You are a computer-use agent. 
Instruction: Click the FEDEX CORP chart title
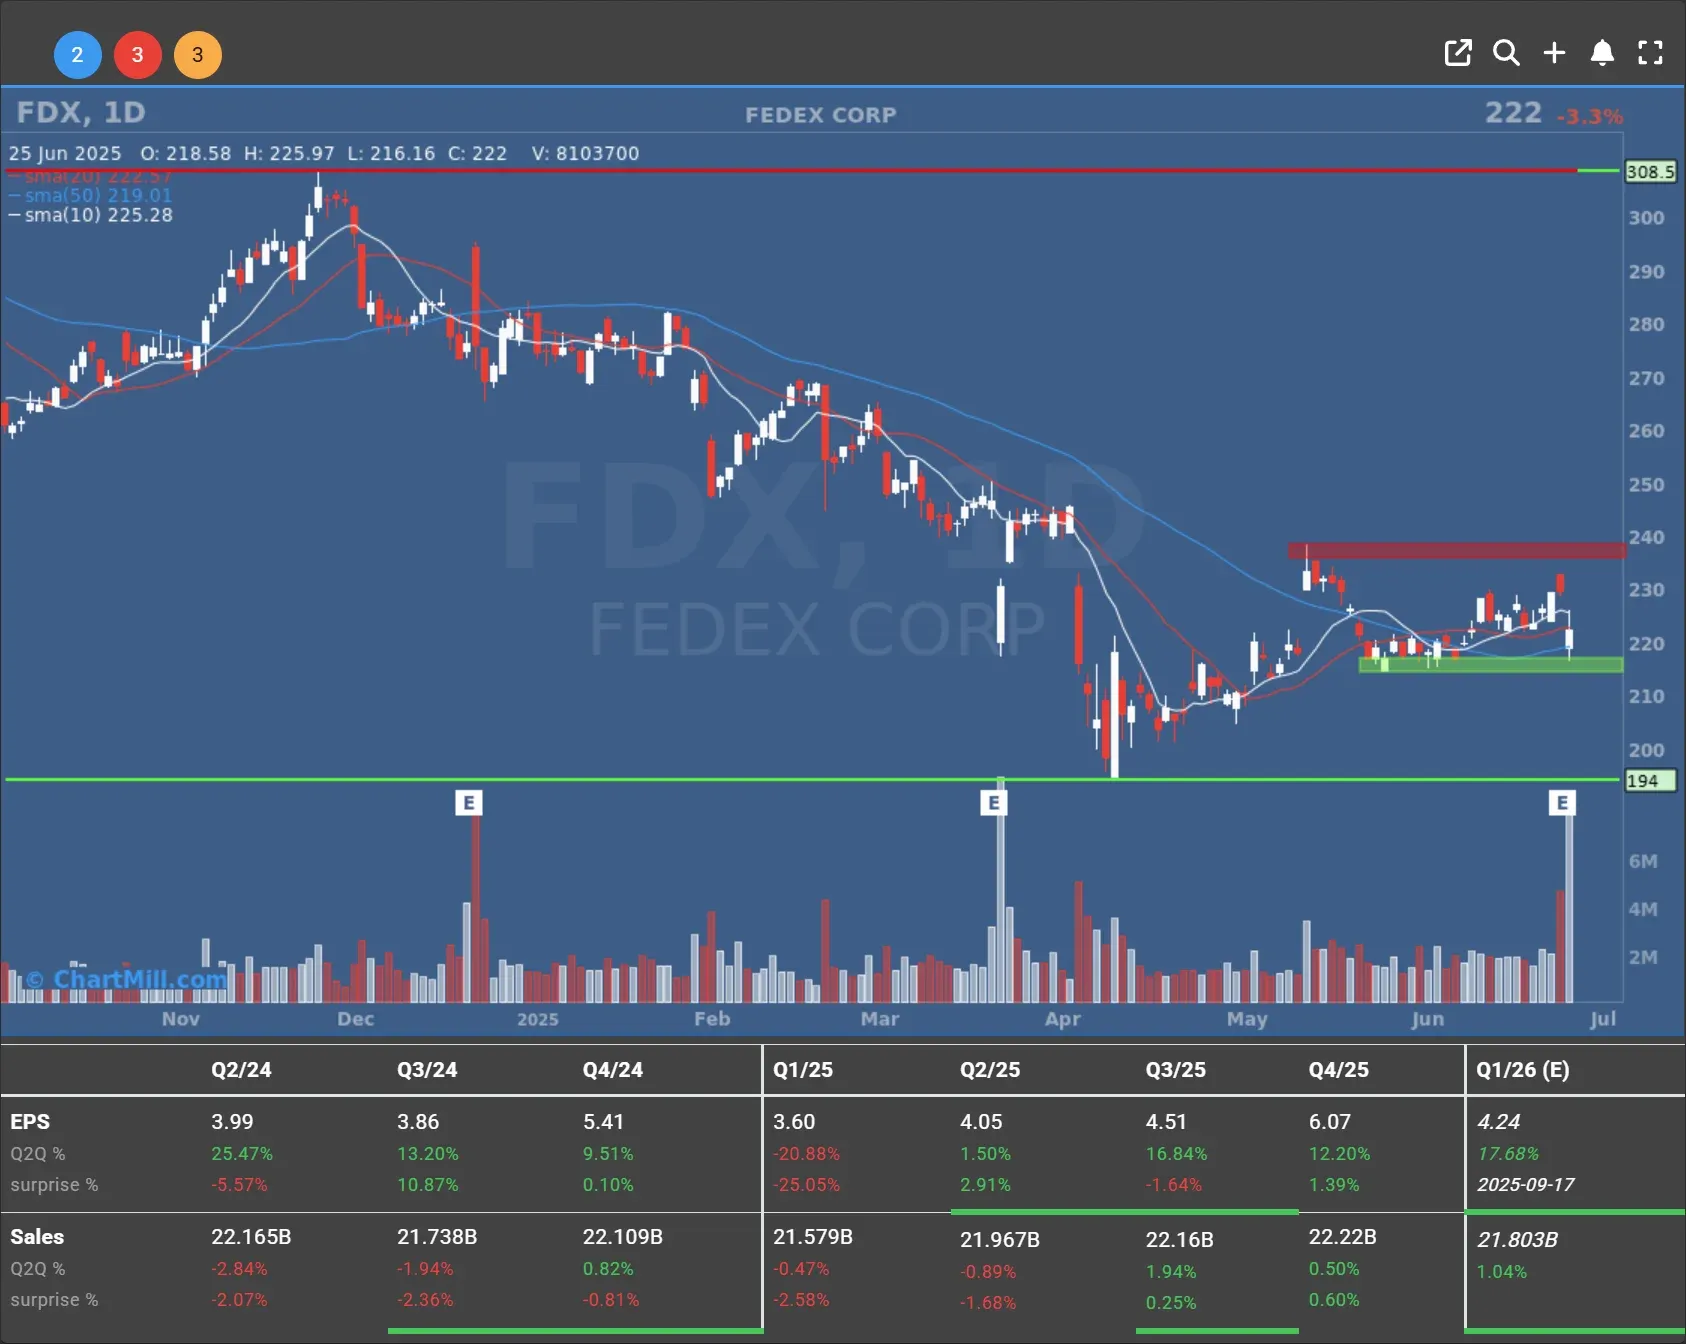821,115
